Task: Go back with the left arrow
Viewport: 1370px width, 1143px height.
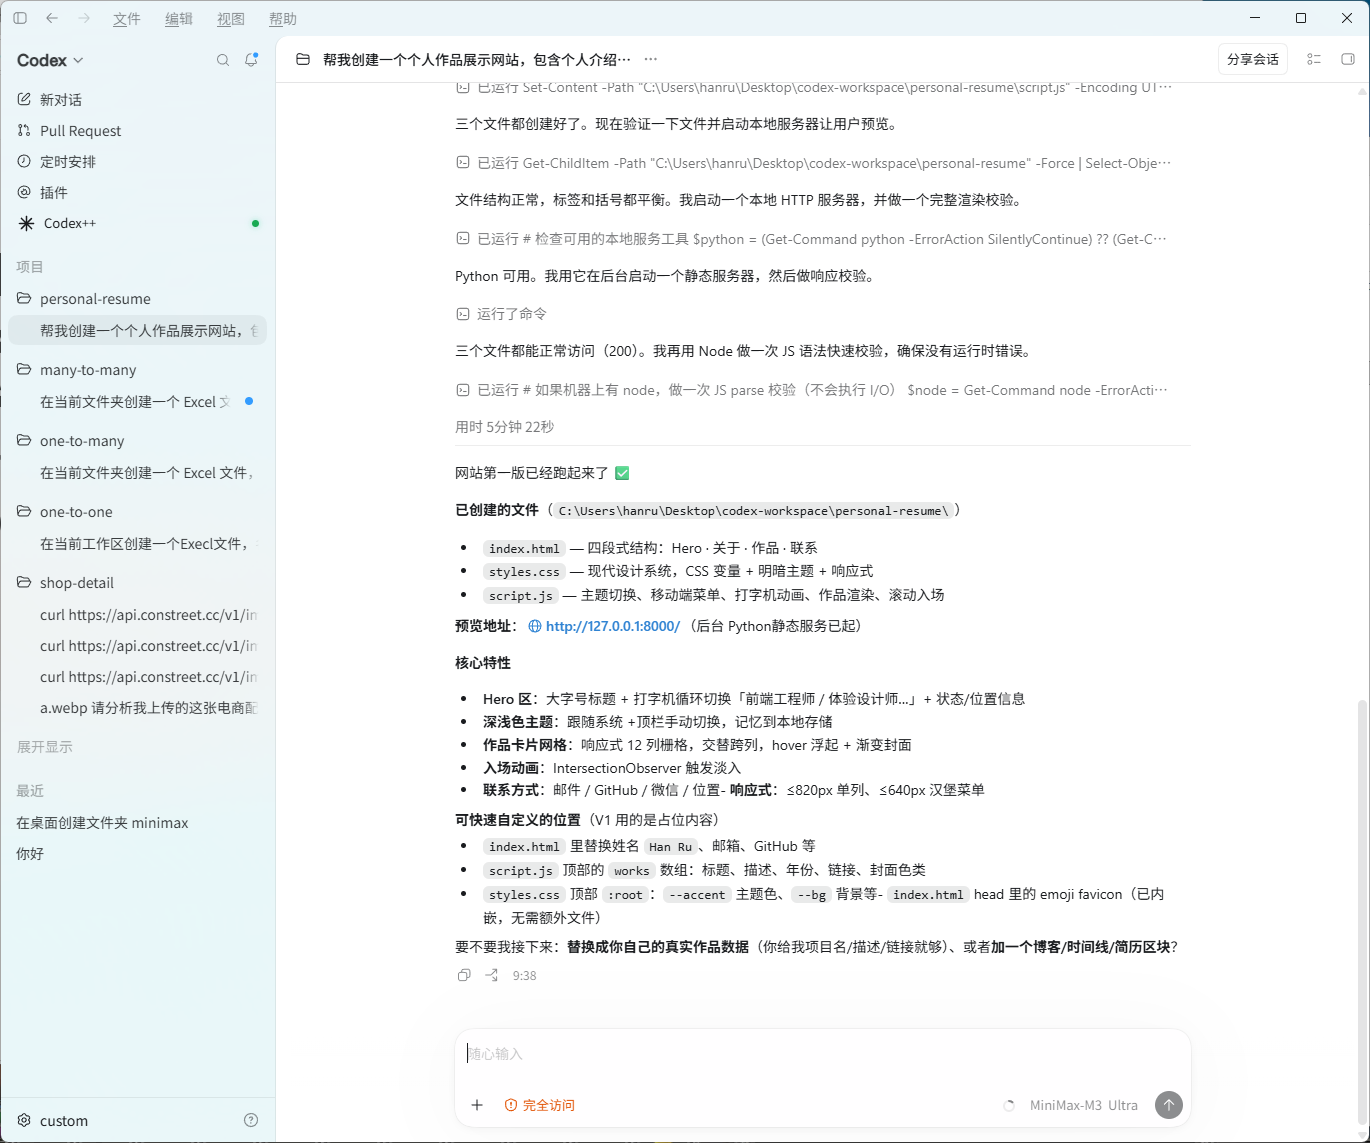Action: pos(52,18)
